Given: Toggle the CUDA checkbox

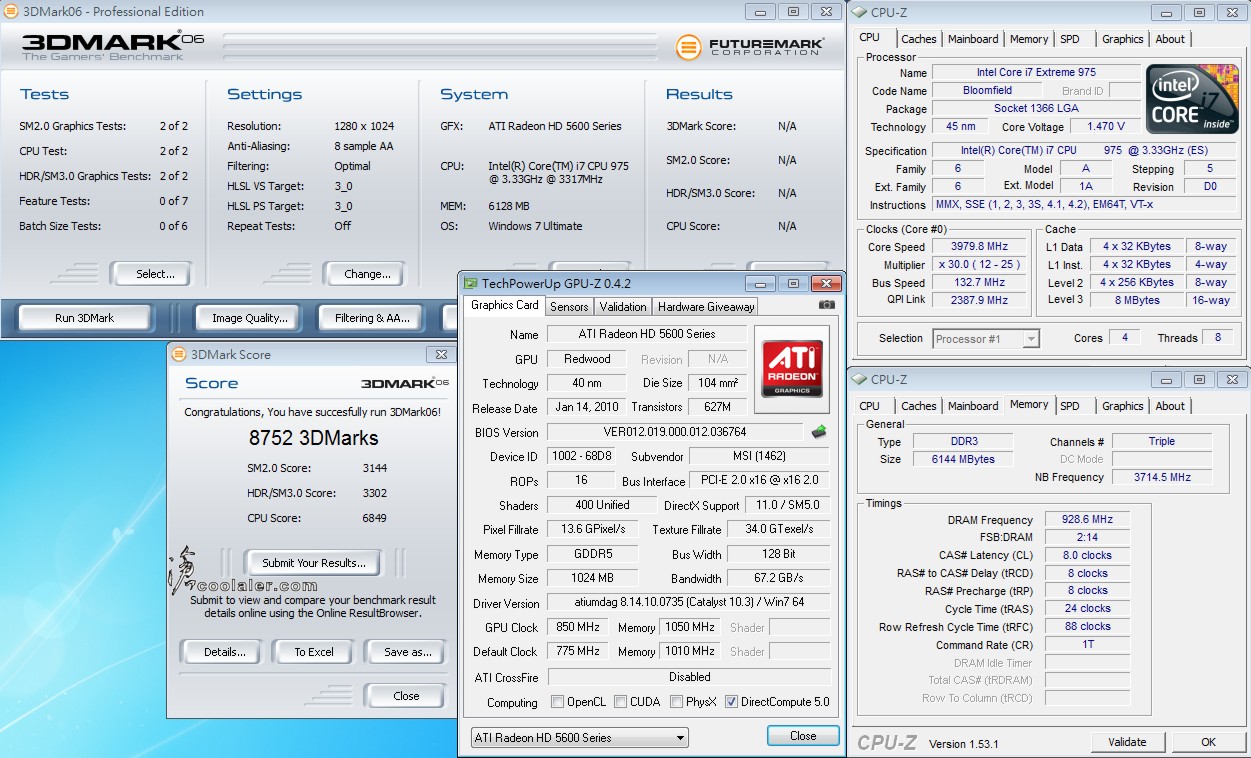Looking at the screenshot, I should tap(620, 702).
